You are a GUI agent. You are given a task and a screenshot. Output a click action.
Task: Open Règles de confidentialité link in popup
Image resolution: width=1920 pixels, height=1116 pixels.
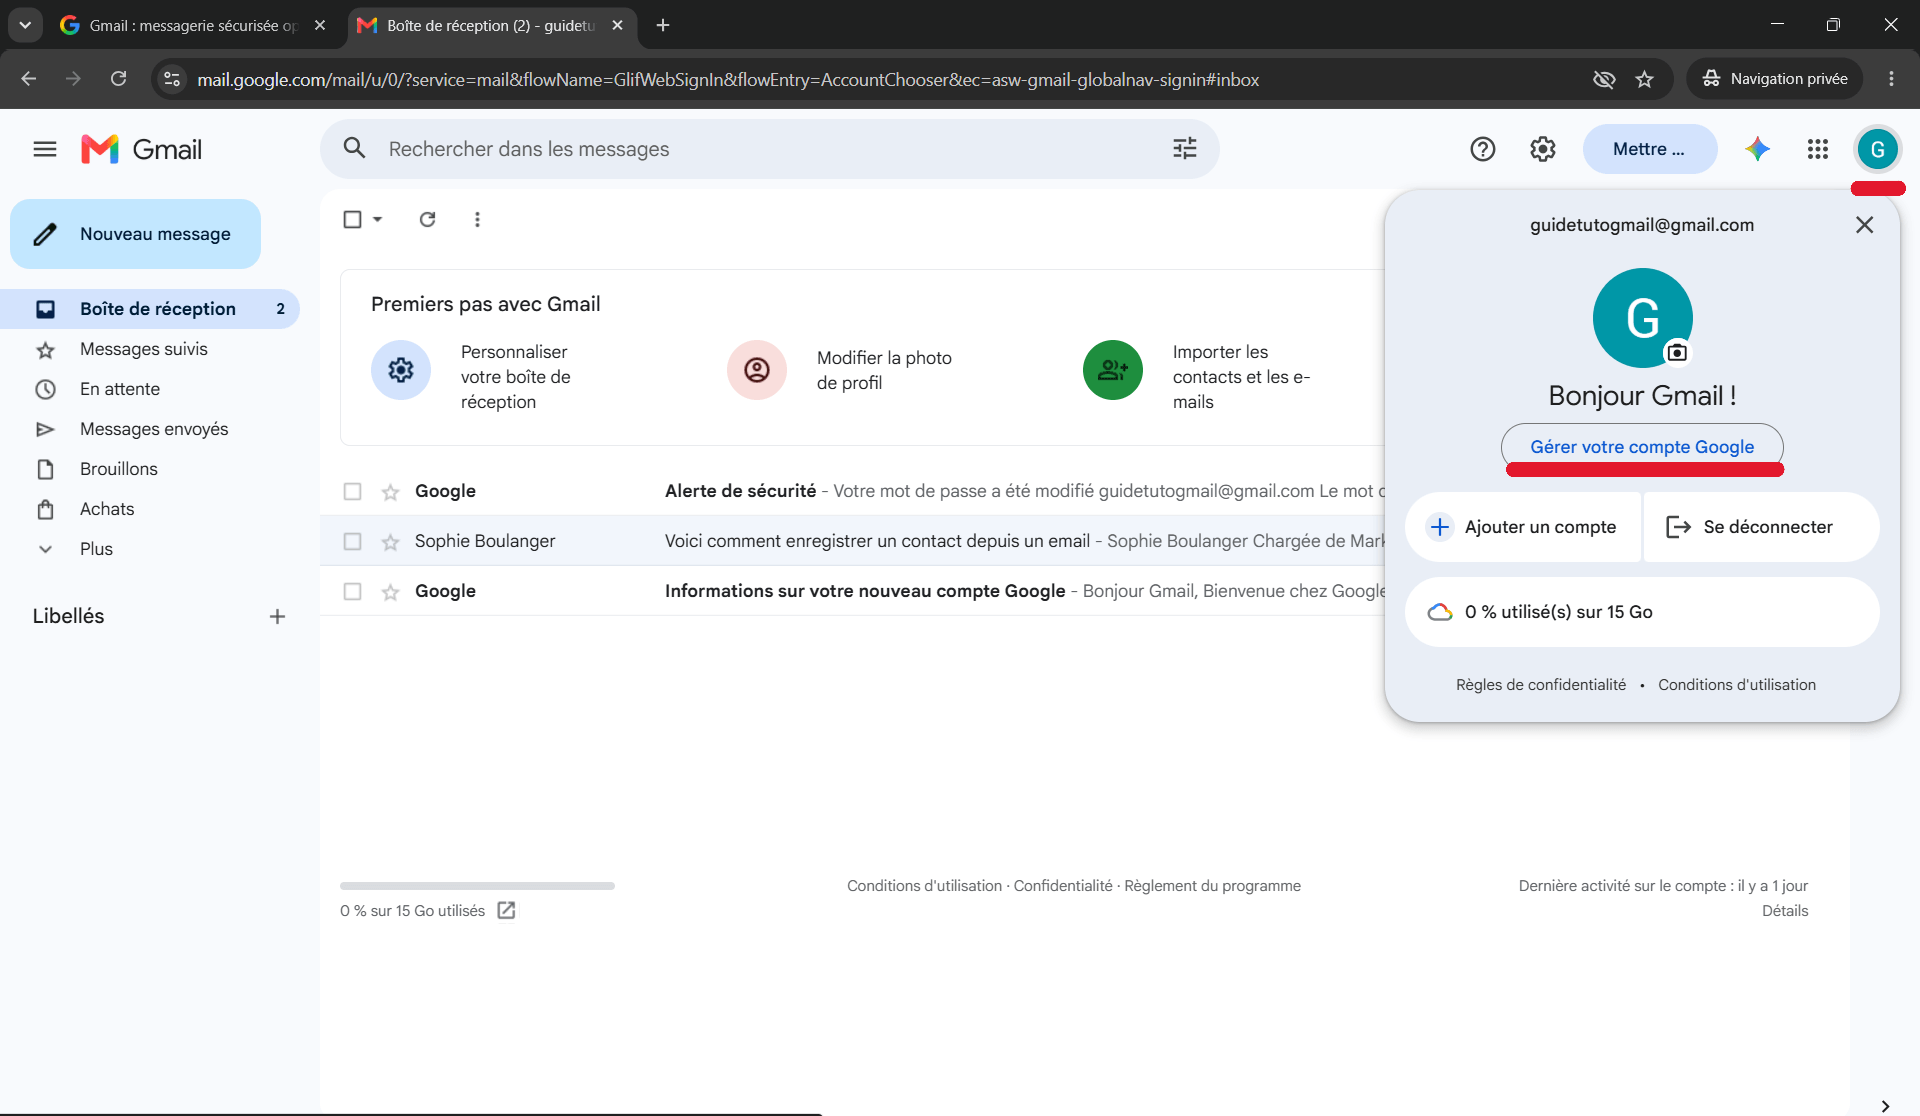pos(1541,685)
